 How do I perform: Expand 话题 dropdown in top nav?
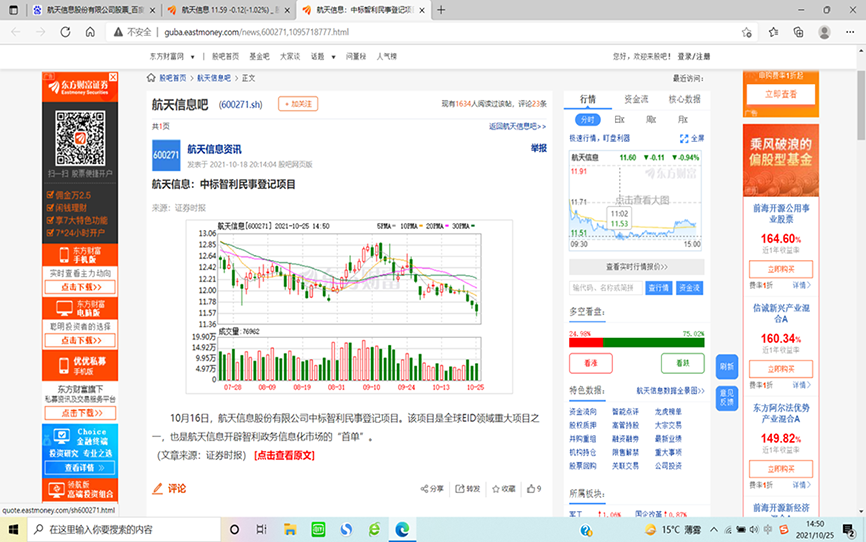pos(334,57)
